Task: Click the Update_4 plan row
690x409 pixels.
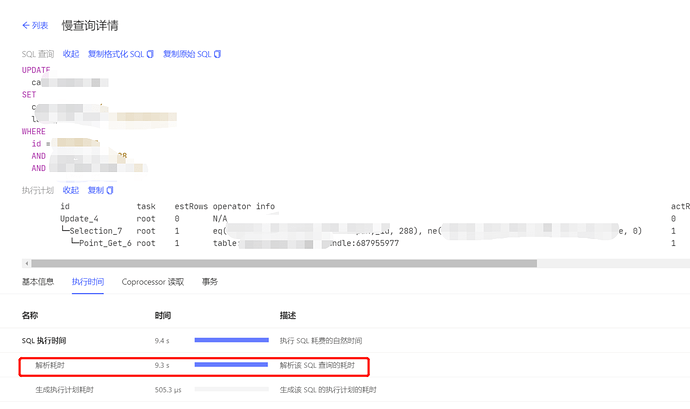Action: (79, 218)
